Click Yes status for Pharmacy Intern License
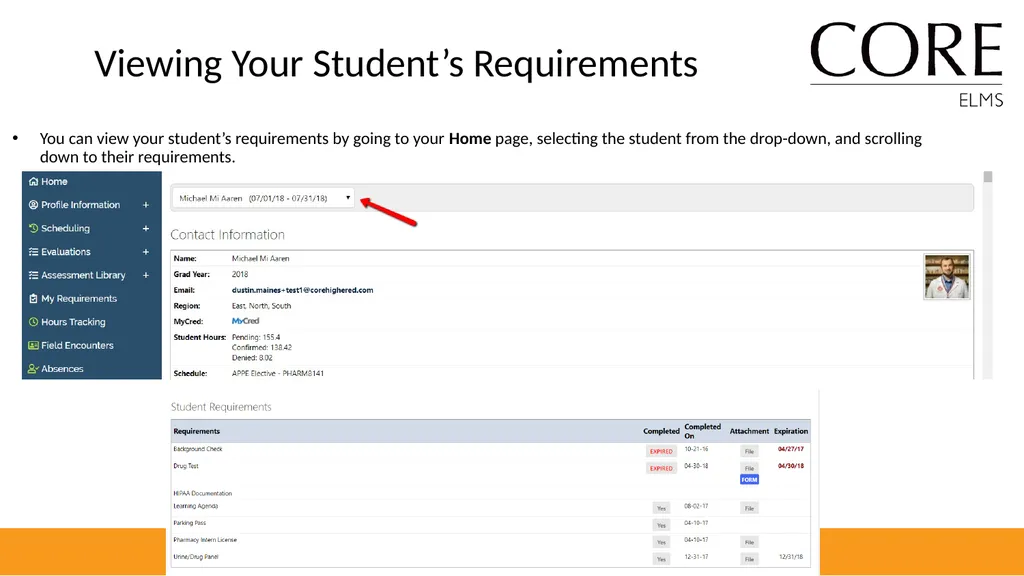This screenshot has height=576, width=1024. point(661,542)
